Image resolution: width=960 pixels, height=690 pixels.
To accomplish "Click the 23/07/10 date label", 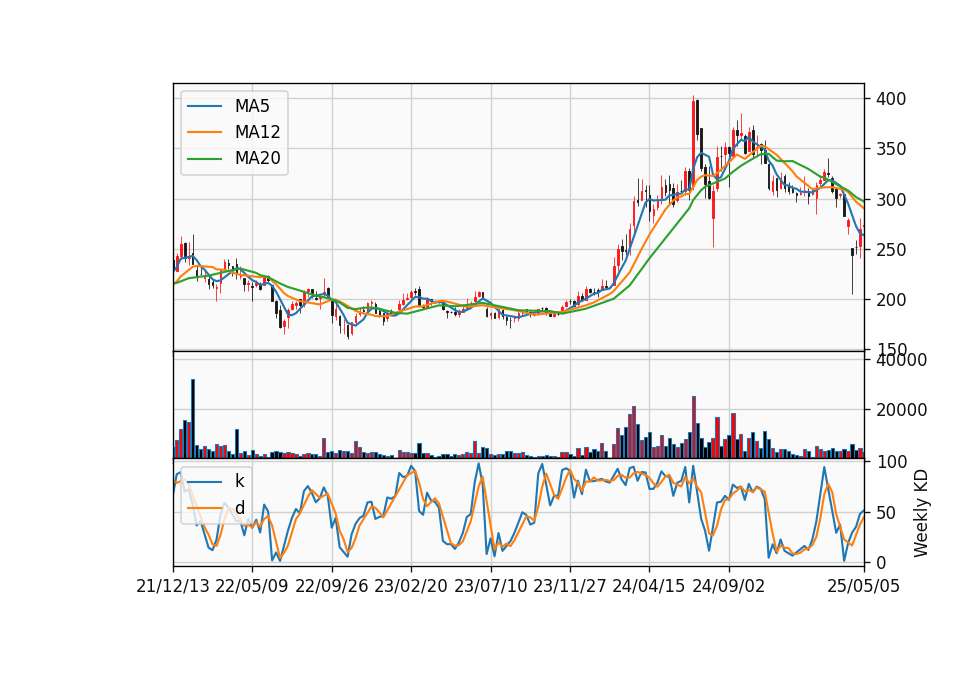I will [490, 586].
